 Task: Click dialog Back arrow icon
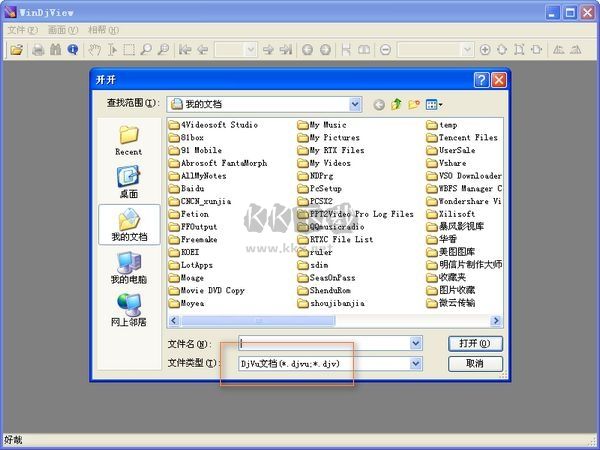379,104
